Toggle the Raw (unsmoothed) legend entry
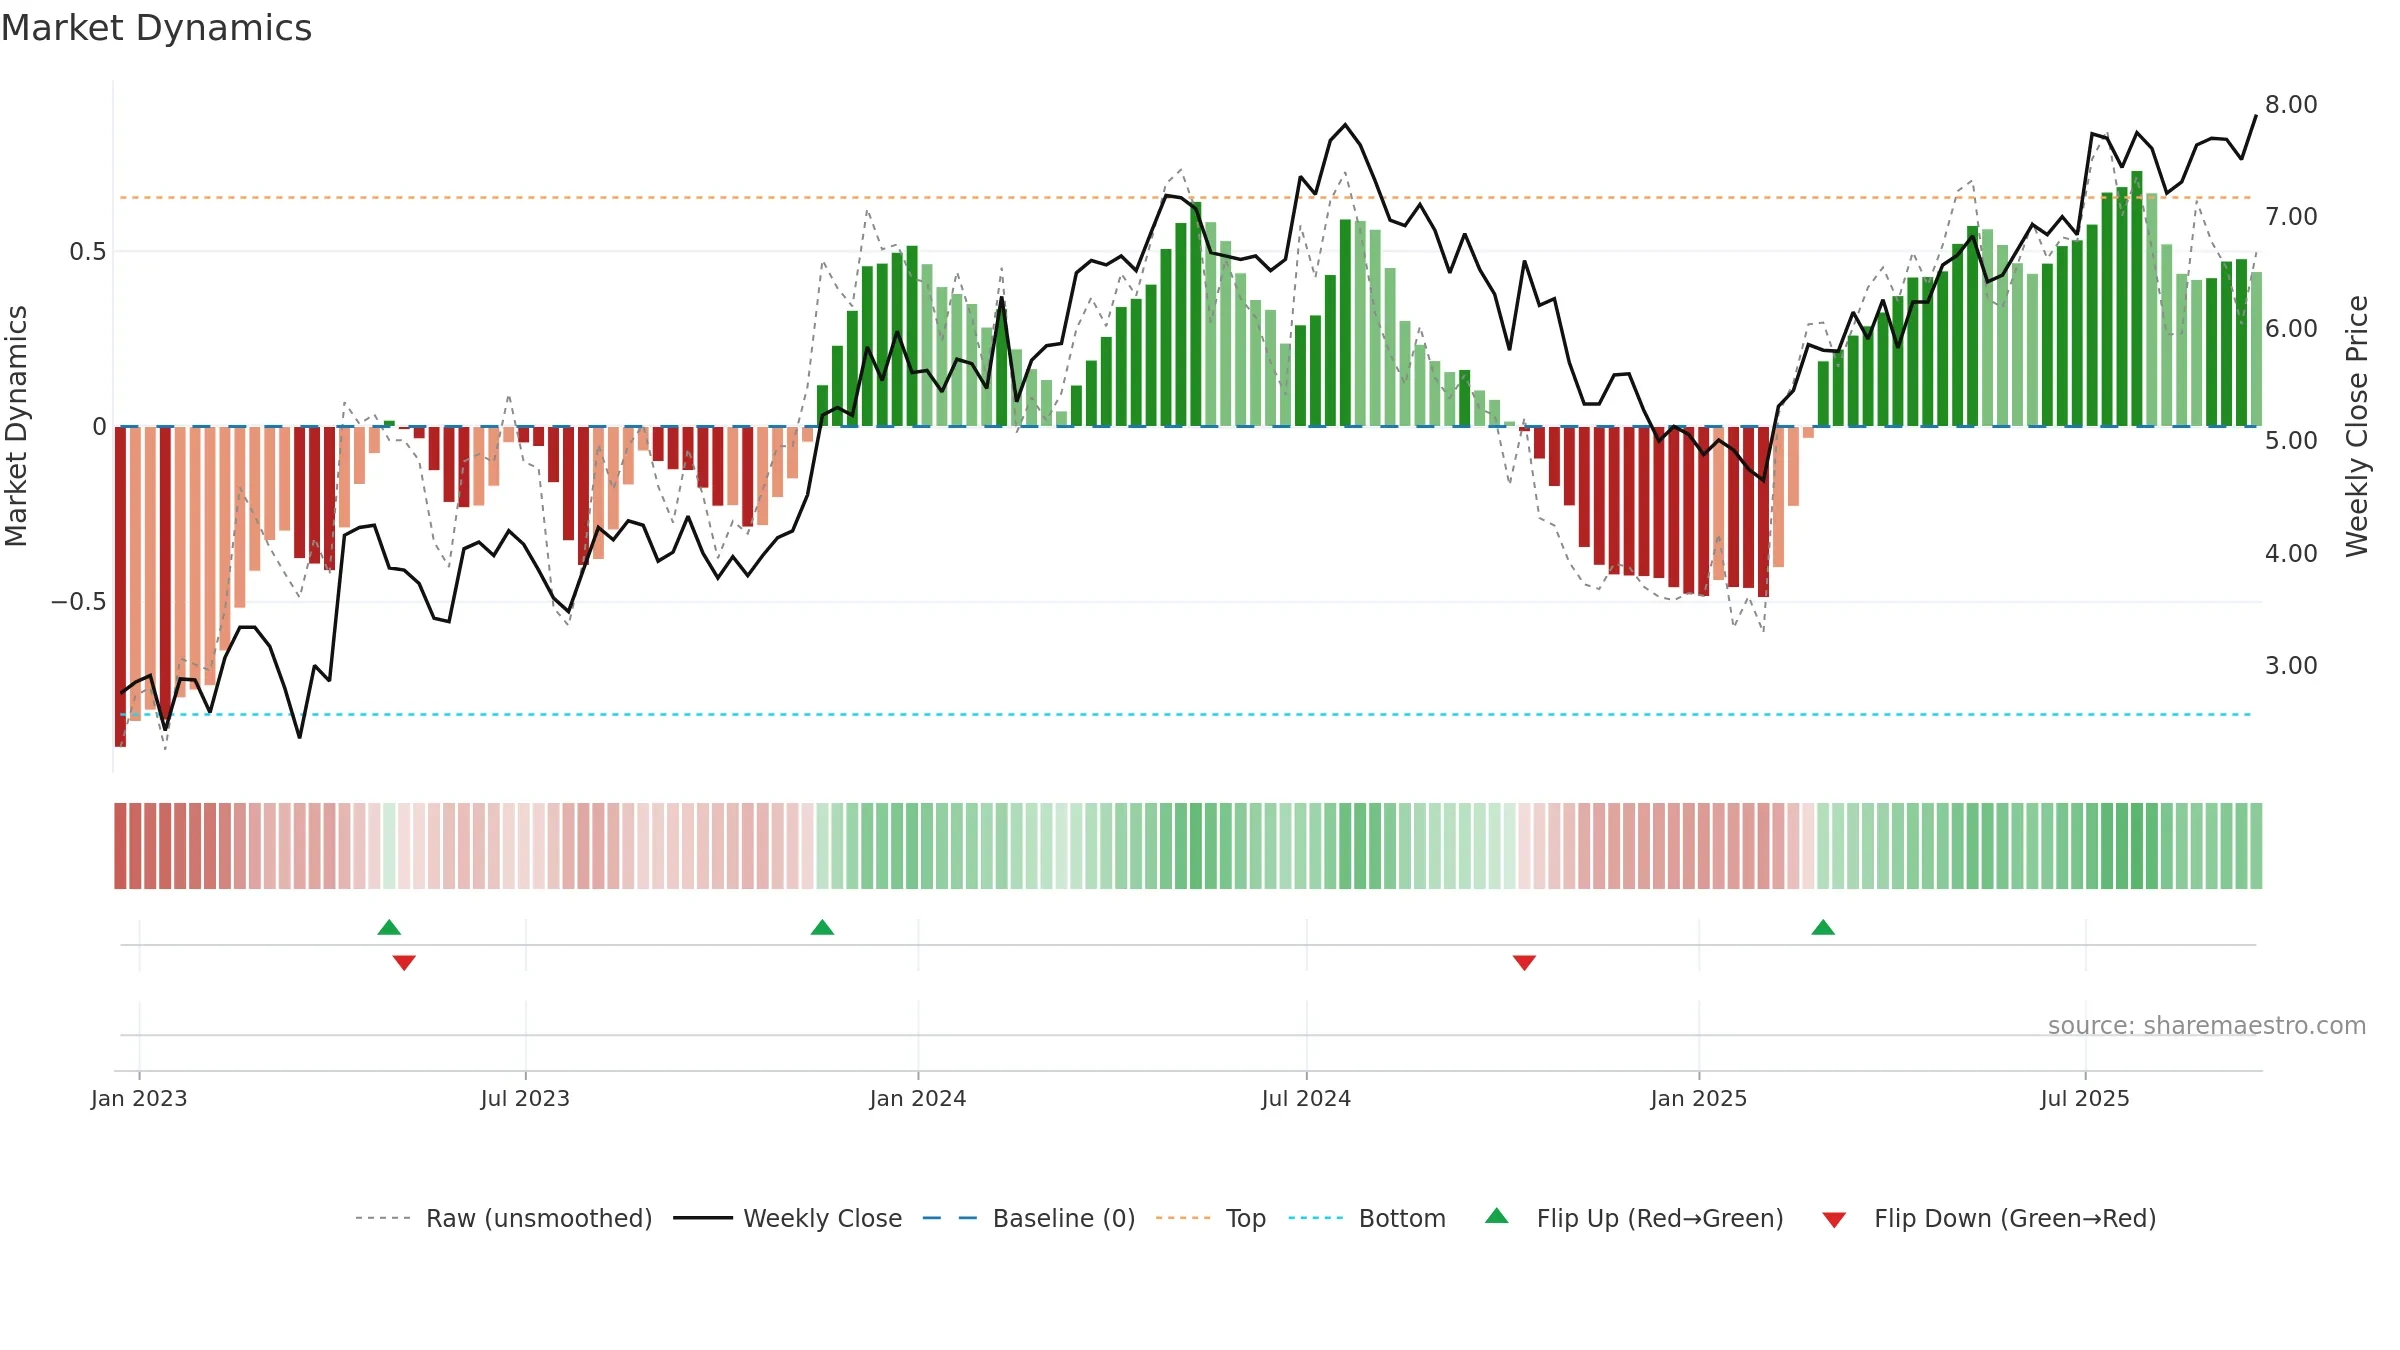 [x=503, y=1218]
